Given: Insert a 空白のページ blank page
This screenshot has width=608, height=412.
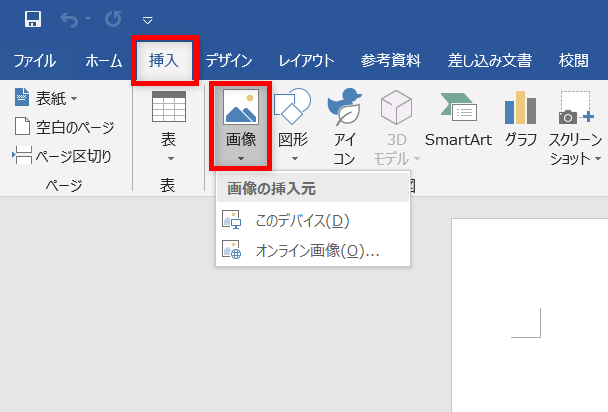Looking at the screenshot, I should tap(65, 127).
